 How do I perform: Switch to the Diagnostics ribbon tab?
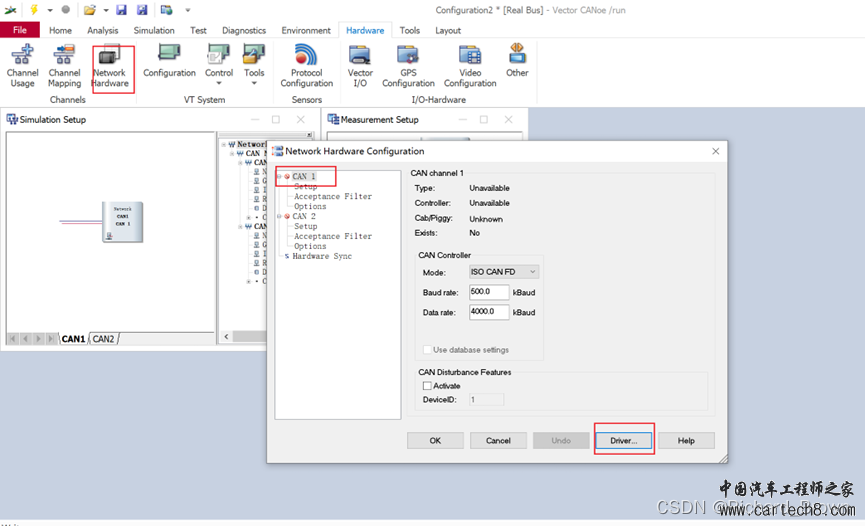(x=244, y=31)
